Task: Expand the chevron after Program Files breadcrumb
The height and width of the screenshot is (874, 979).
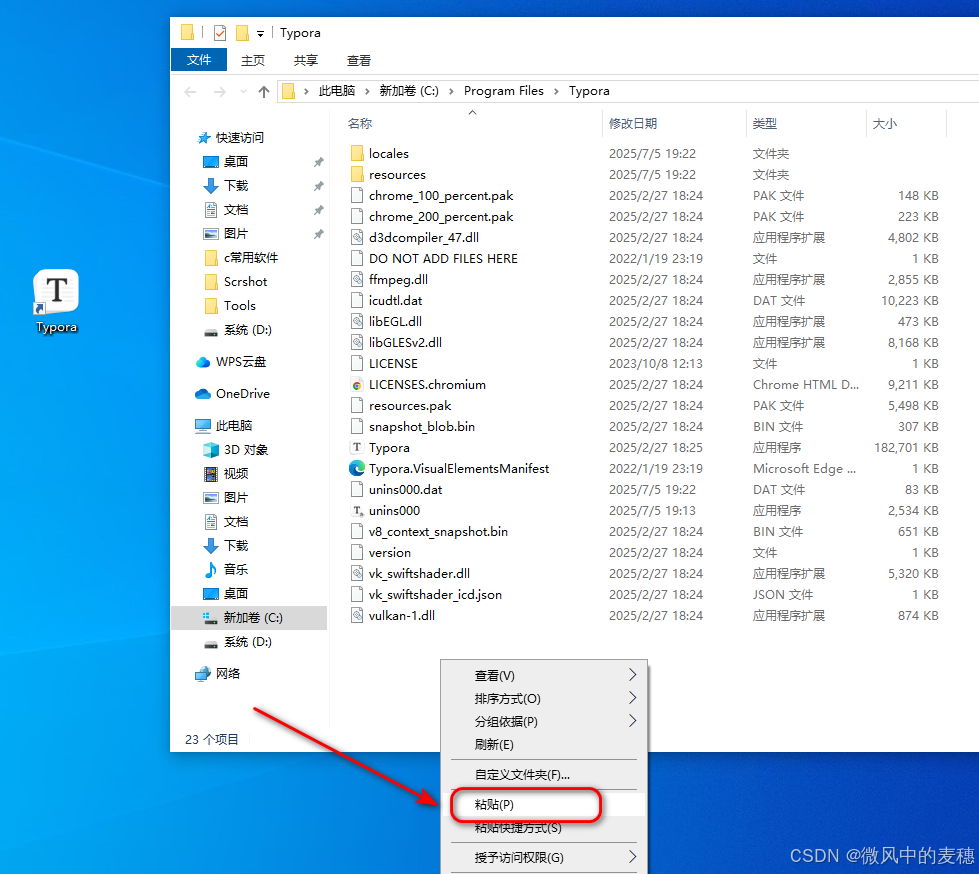Action: 556,92
